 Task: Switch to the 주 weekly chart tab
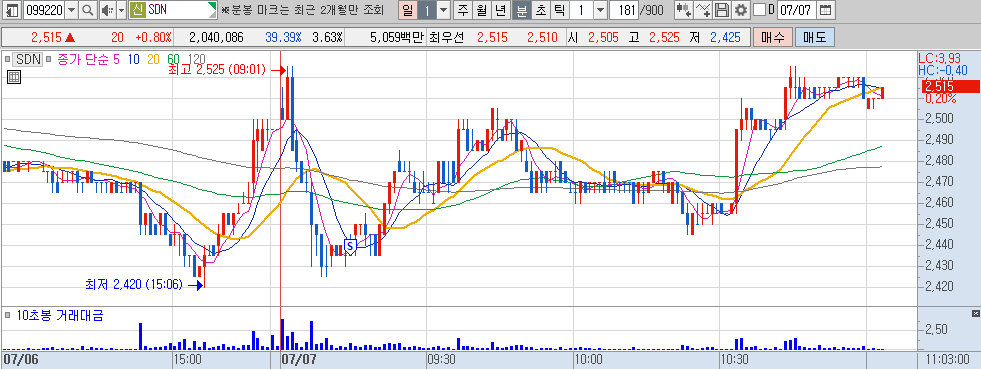(463, 10)
